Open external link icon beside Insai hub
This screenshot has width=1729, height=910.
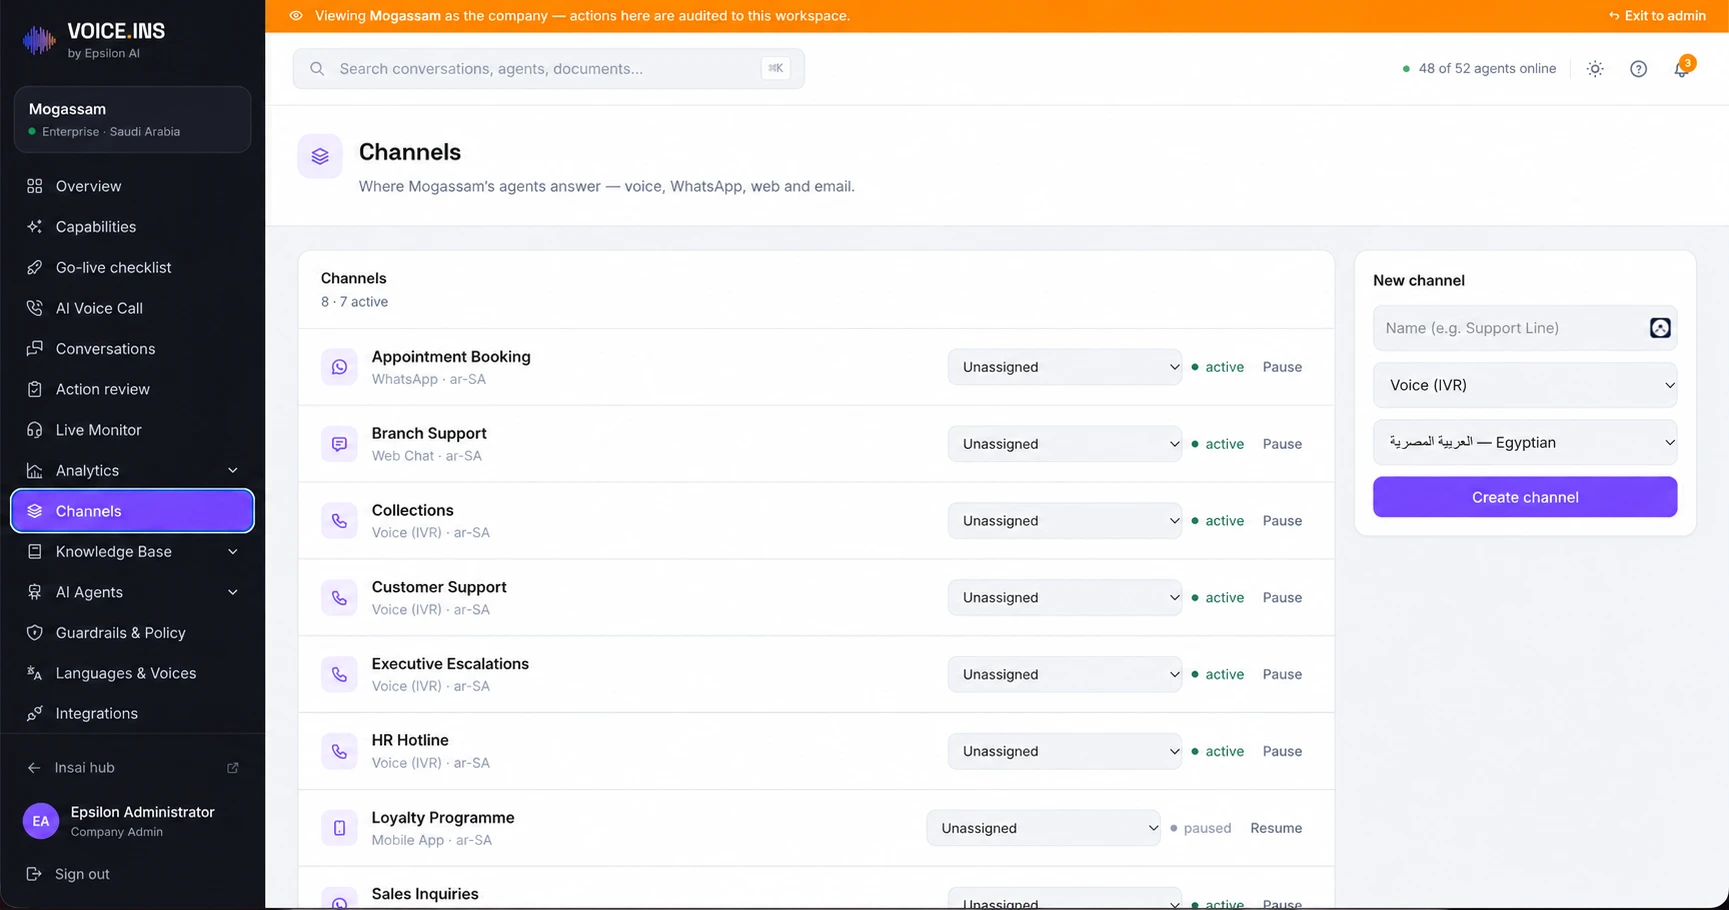(x=233, y=768)
